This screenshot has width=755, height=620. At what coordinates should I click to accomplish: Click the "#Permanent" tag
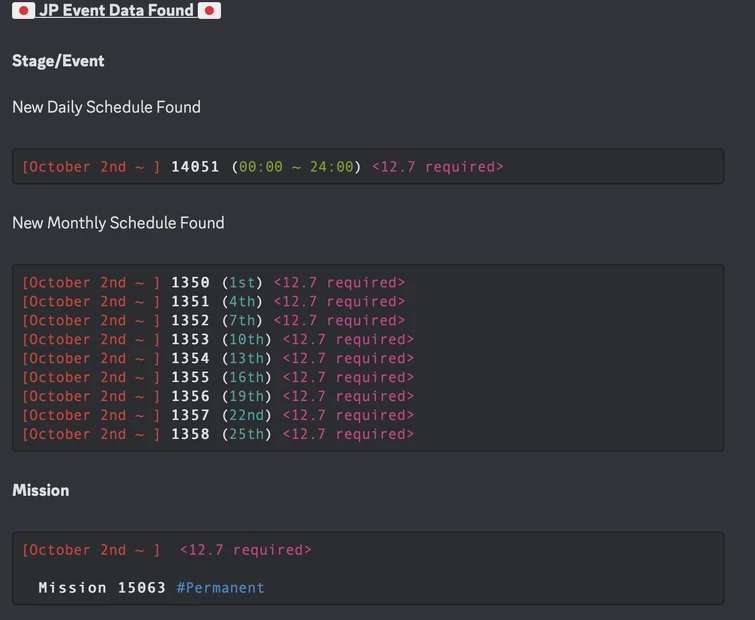[221, 588]
